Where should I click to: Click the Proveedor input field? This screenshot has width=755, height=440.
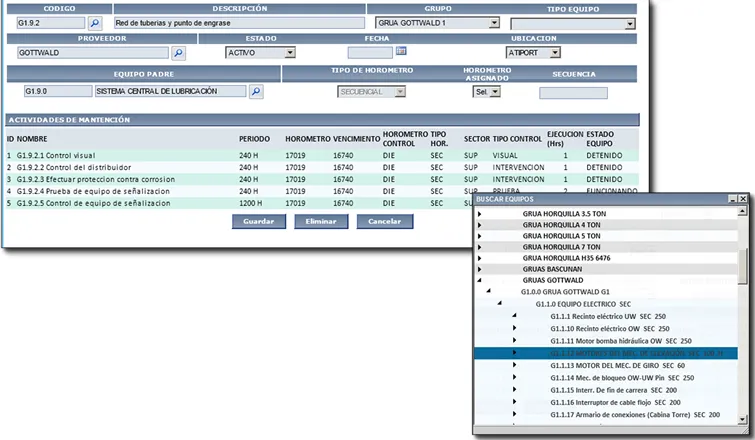[93, 52]
